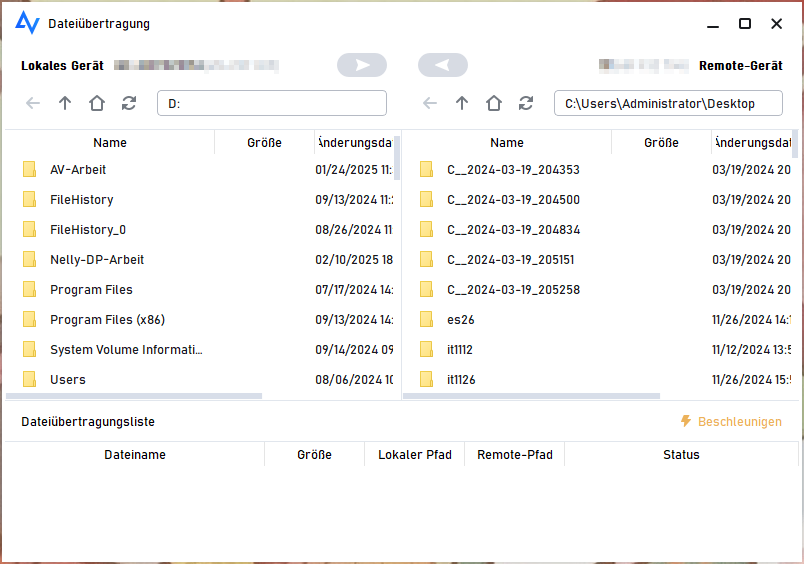Click folder icon of C__2024-03-19_205151
The image size is (804, 564).
pyautogui.click(x=426, y=259)
